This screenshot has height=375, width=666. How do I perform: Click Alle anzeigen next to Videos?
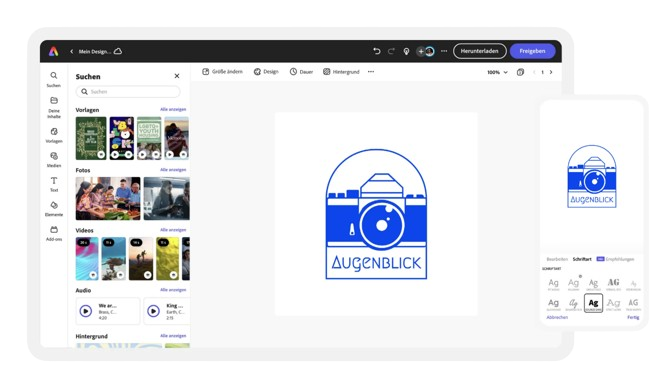tap(173, 230)
